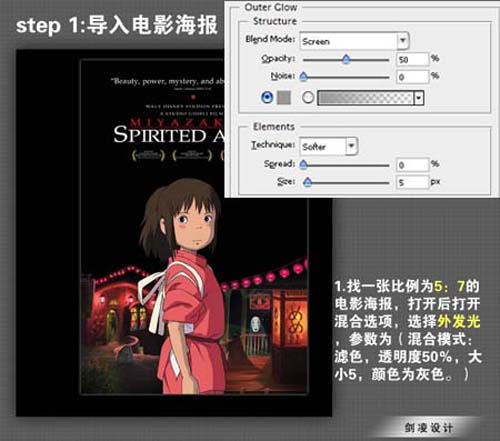Select the solid color radio button

click(267, 98)
